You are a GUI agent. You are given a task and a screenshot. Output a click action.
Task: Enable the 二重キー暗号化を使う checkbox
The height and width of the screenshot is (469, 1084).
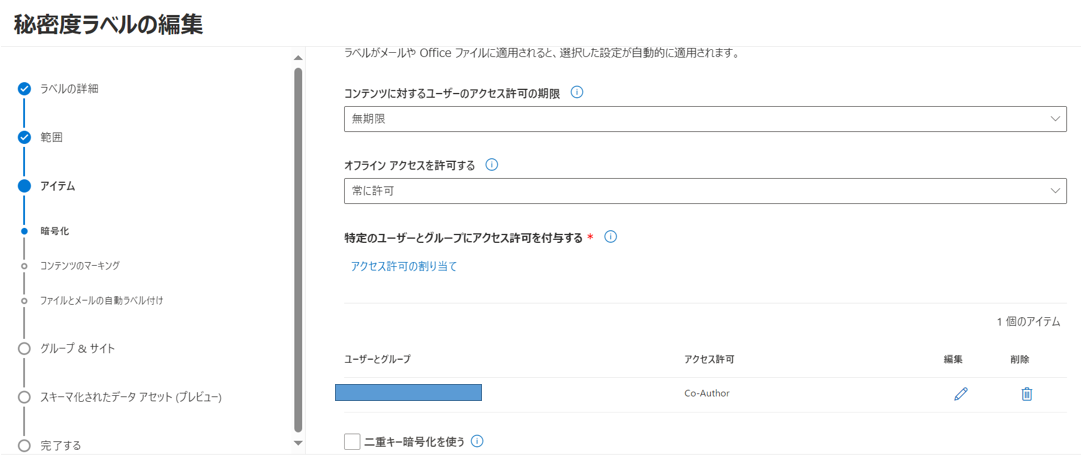pos(352,441)
